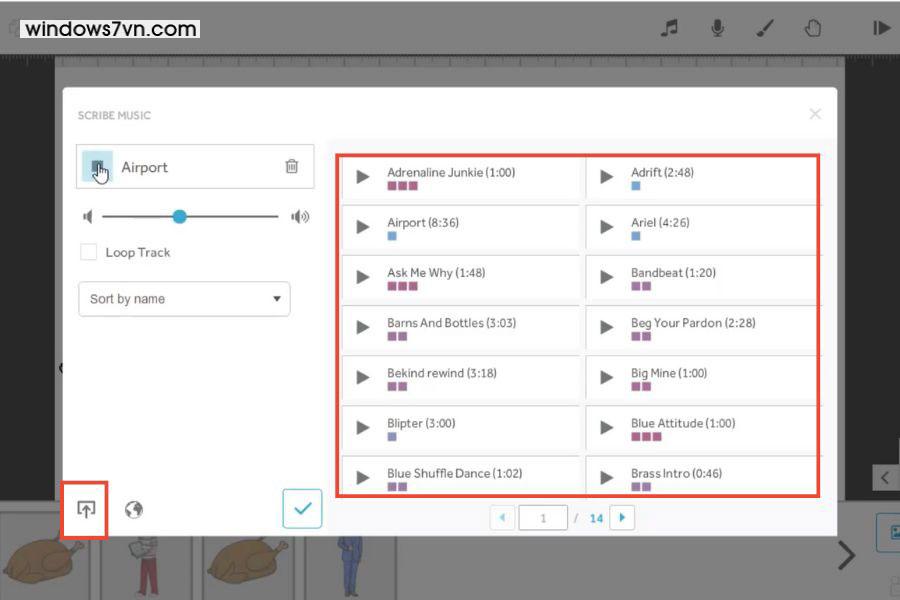Stop the currently playing Airport track
Screen dimensions: 900x600
click(x=97, y=167)
